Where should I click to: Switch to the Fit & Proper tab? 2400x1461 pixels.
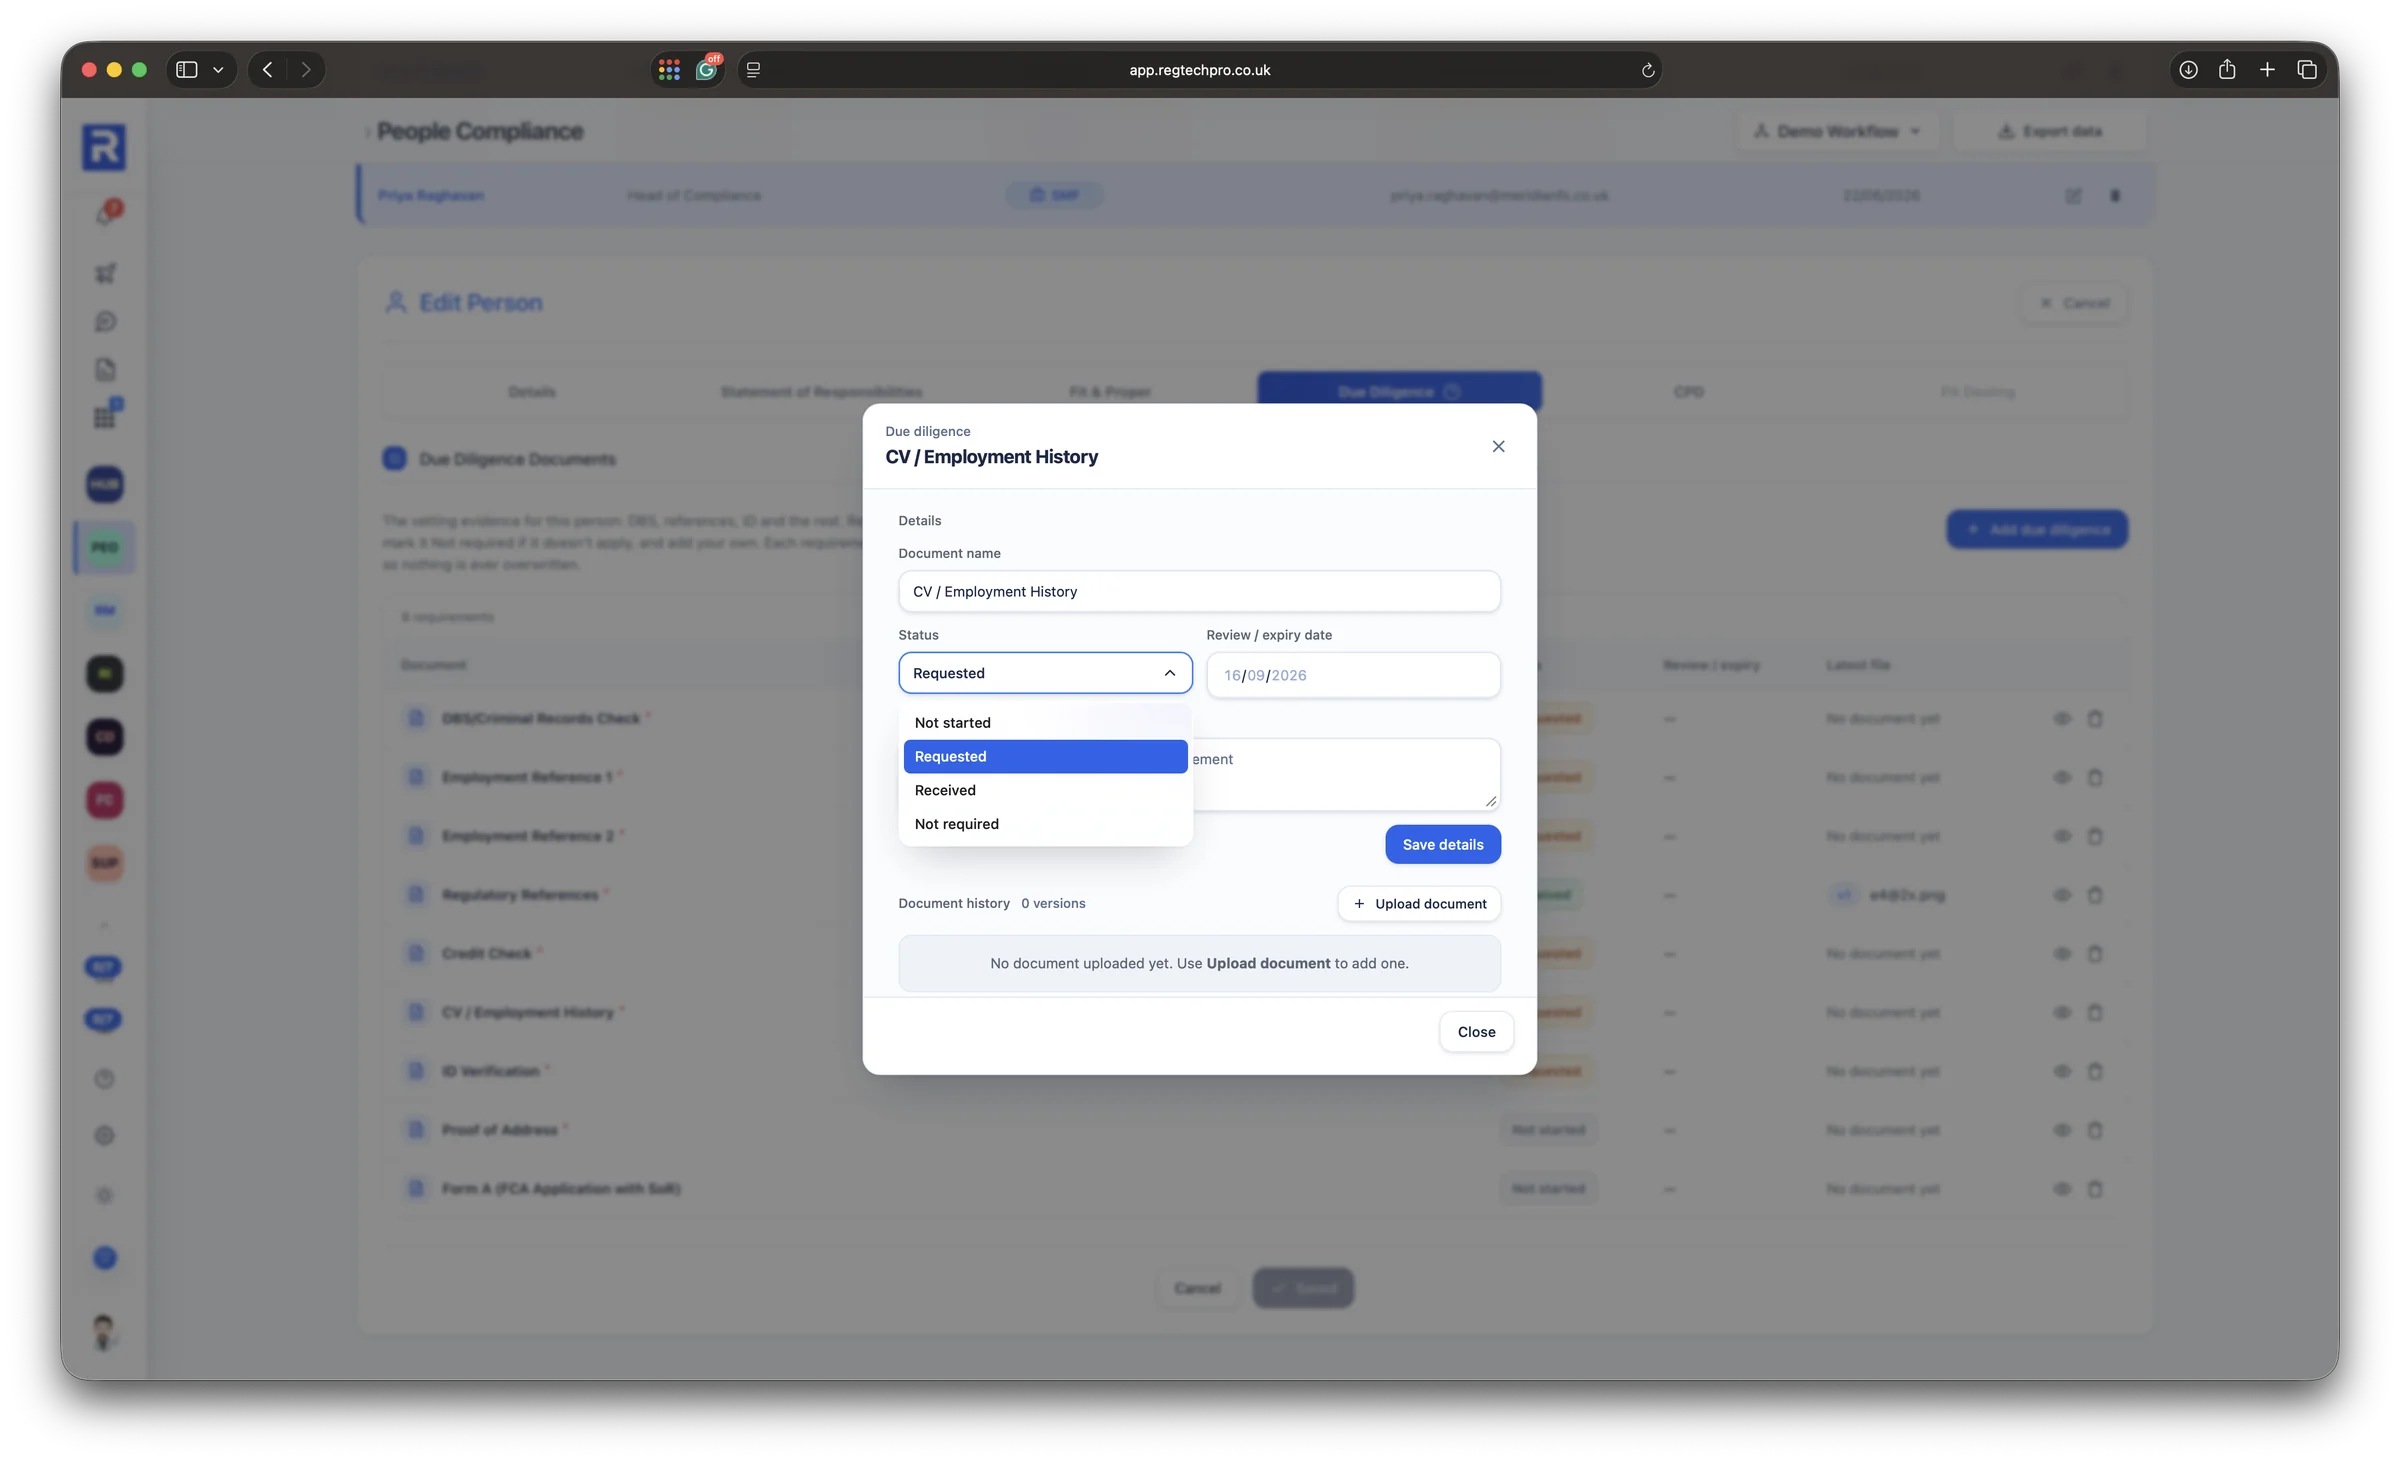coord(1110,392)
